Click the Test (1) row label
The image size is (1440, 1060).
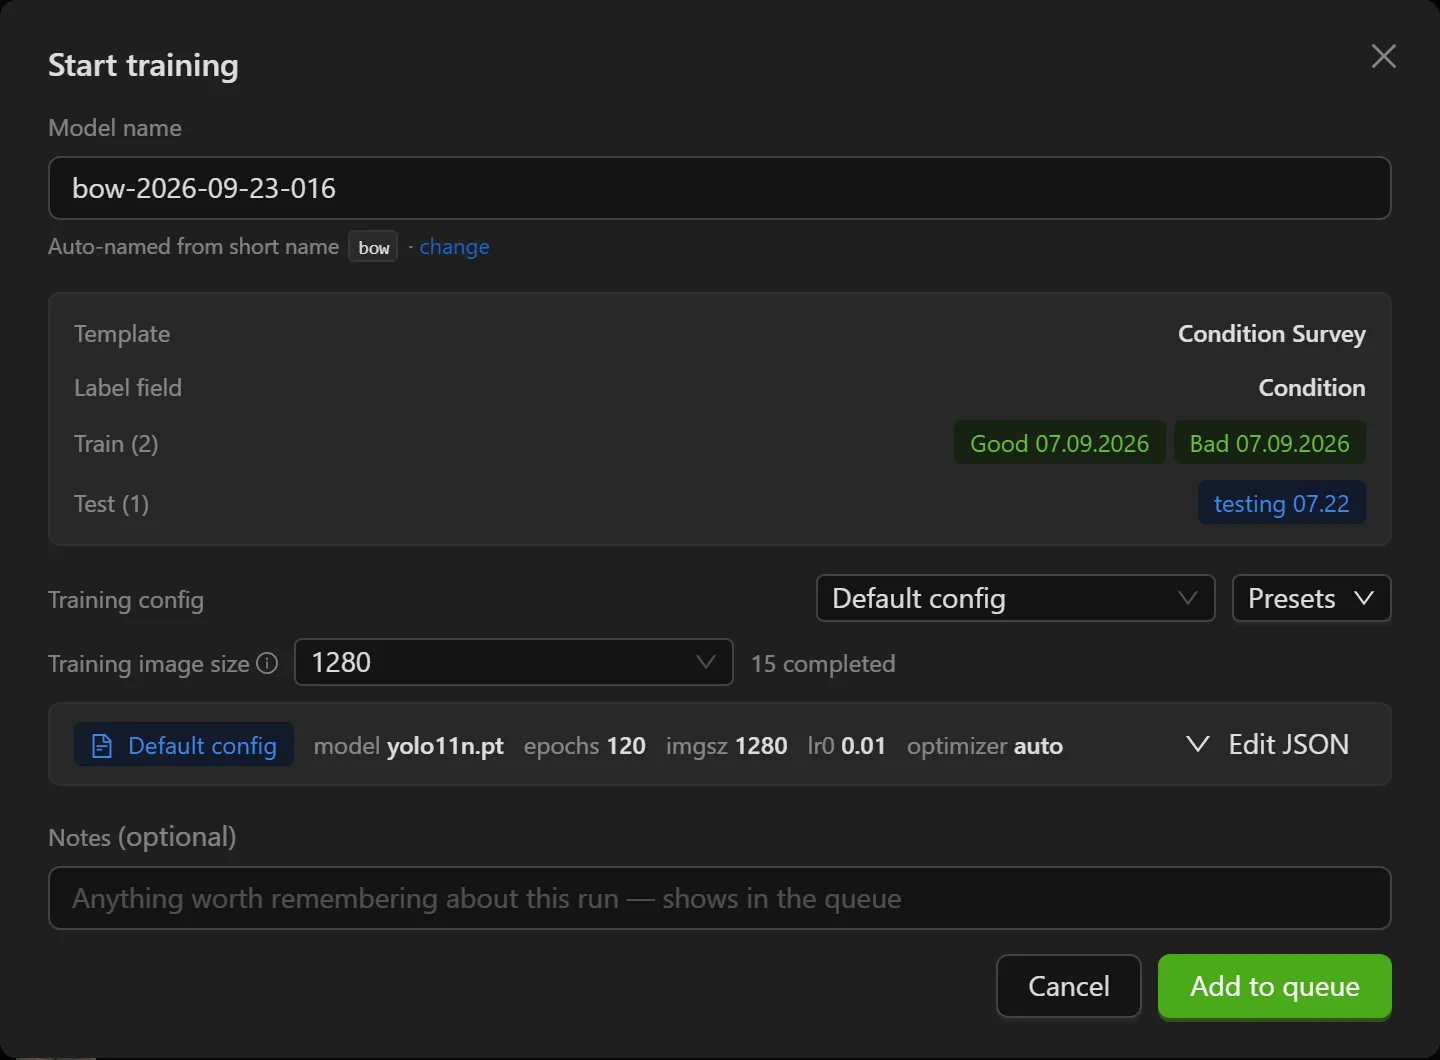tap(111, 503)
